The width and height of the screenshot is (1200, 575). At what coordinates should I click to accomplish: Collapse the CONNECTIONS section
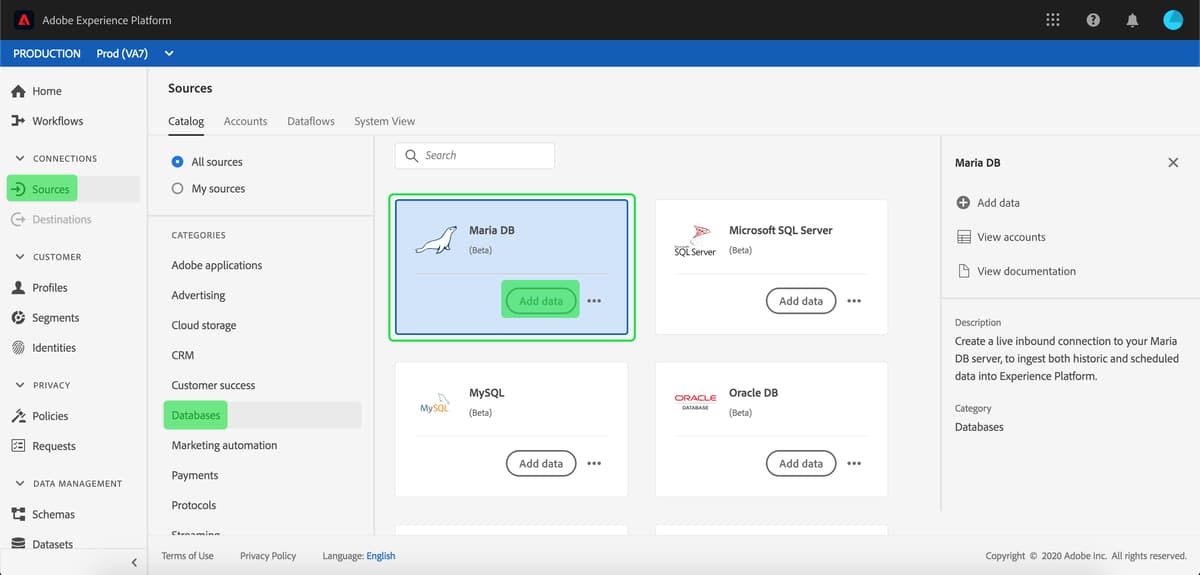(x=20, y=159)
